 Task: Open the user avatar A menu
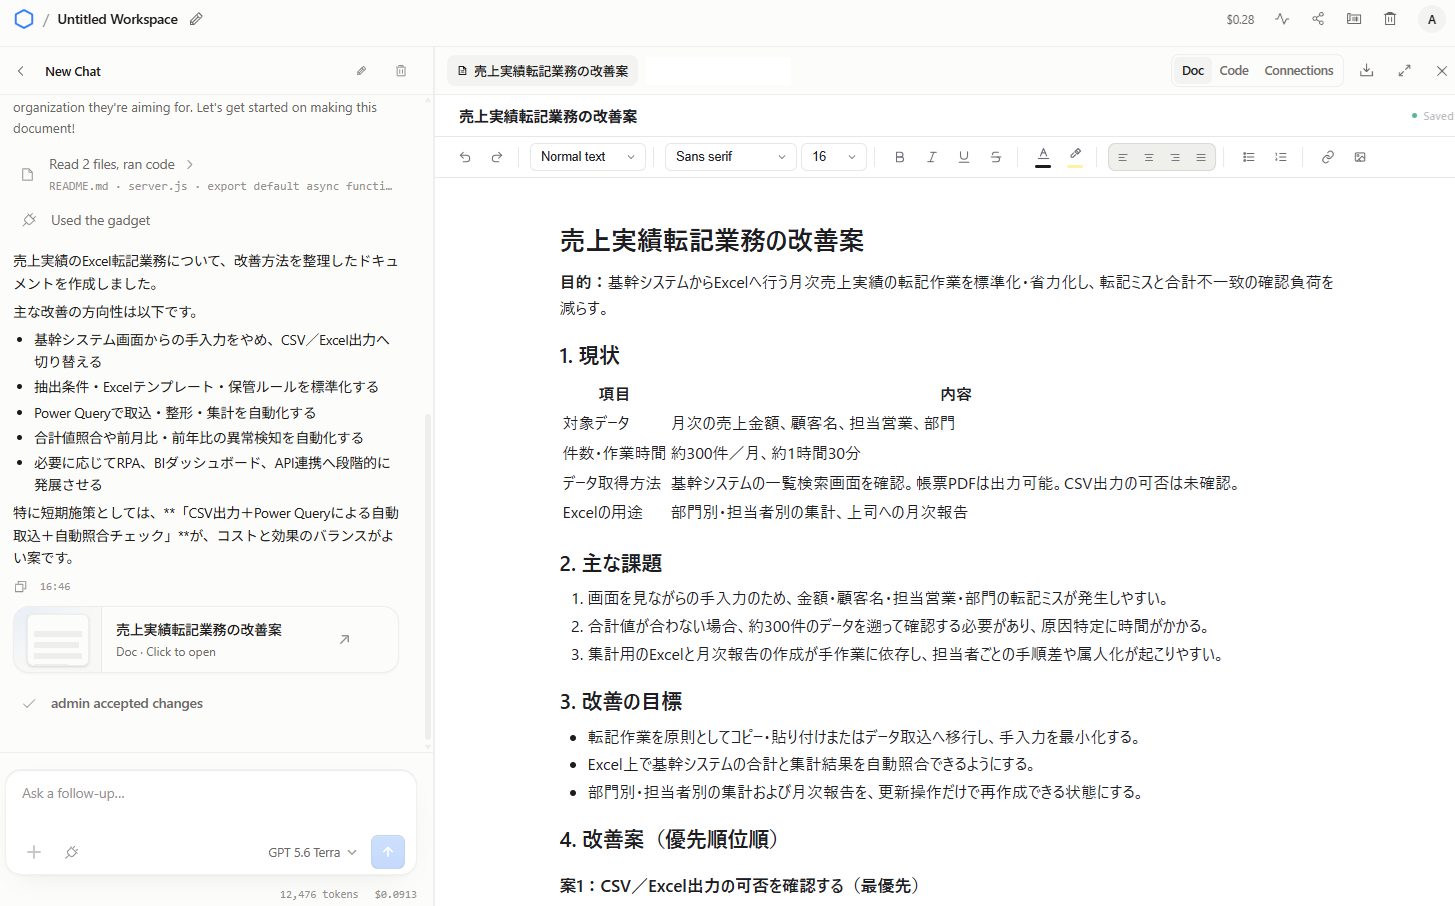[x=1432, y=19]
